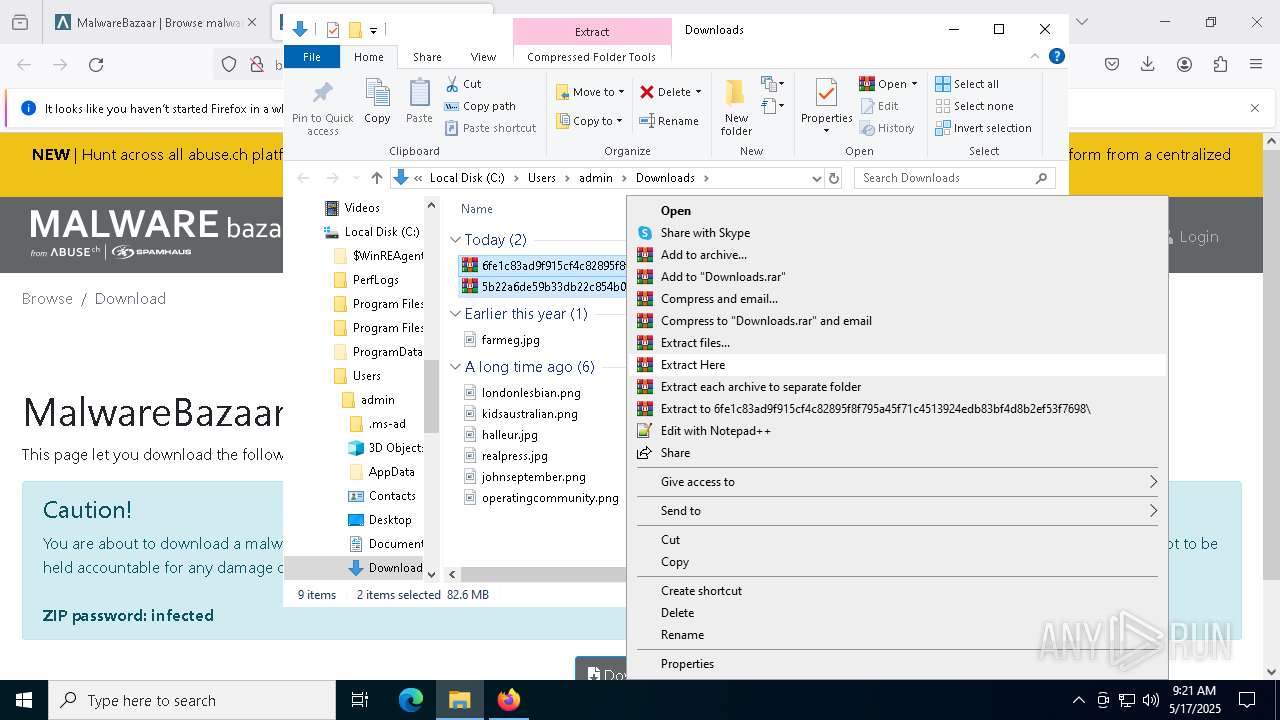
Task: Expand the address bar history dropdown
Action: [x=817, y=178]
